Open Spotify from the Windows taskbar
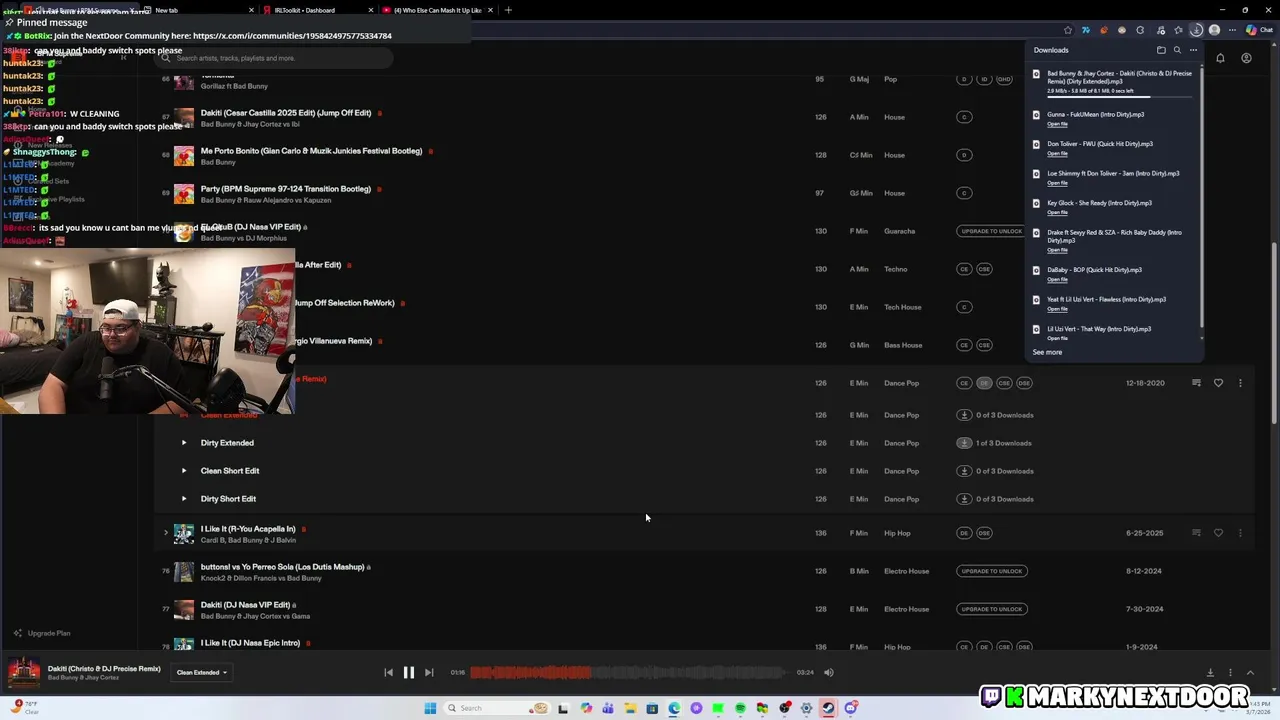Screen dimensions: 1280x720 click(x=740, y=708)
